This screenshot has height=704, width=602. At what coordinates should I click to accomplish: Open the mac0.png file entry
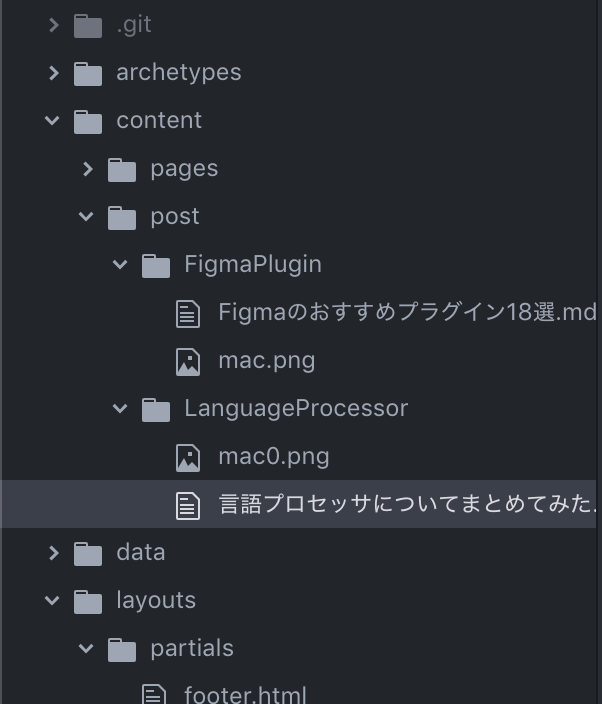point(274,457)
